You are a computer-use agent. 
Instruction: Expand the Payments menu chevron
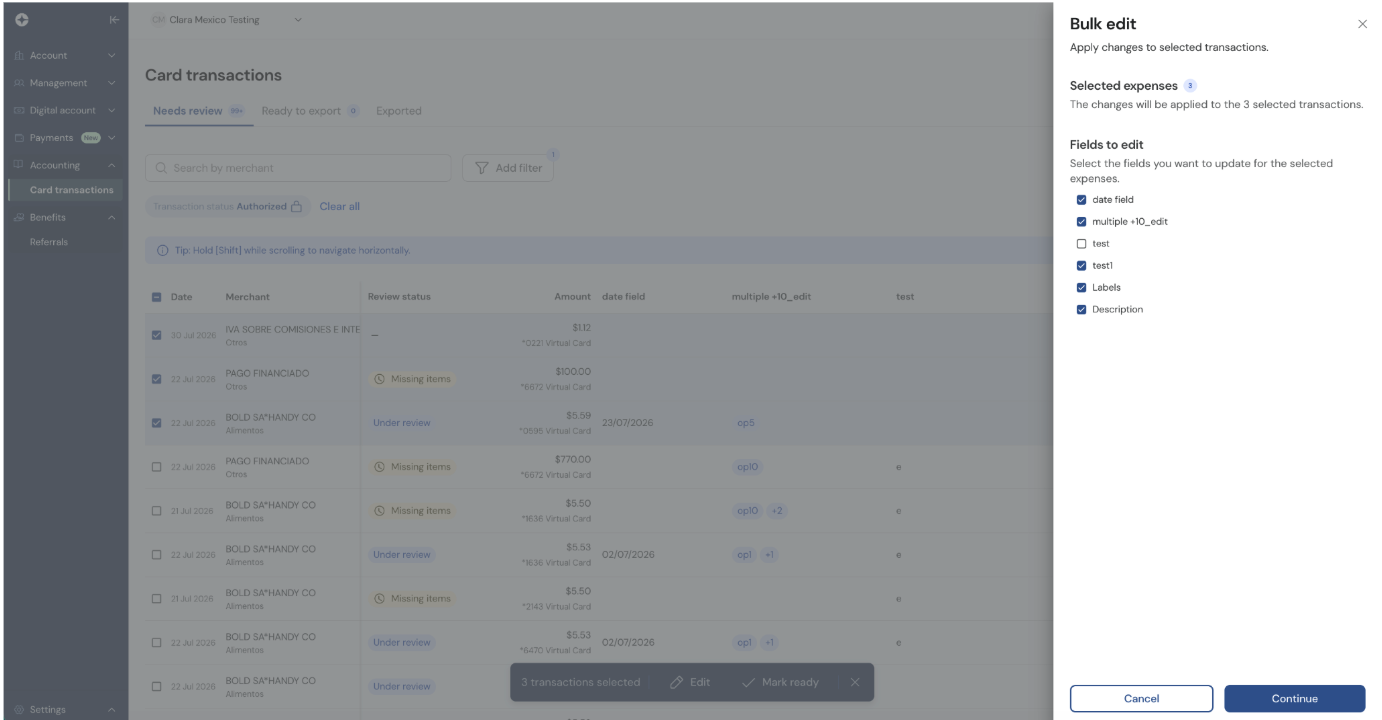112,138
